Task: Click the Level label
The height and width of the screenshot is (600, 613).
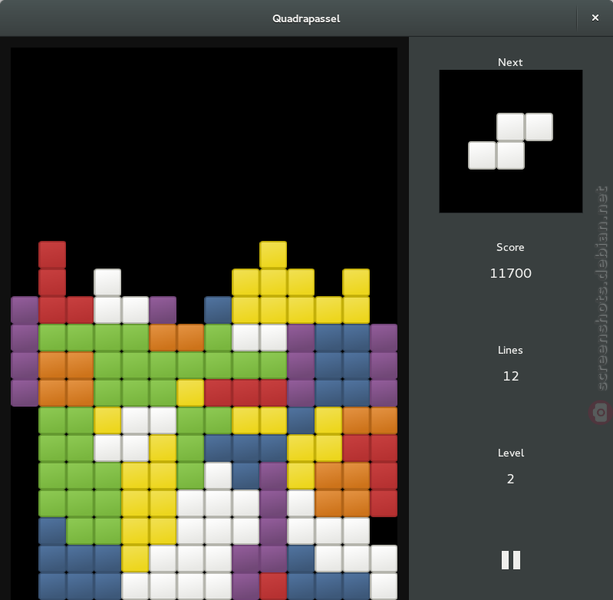Action: (x=511, y=453)
